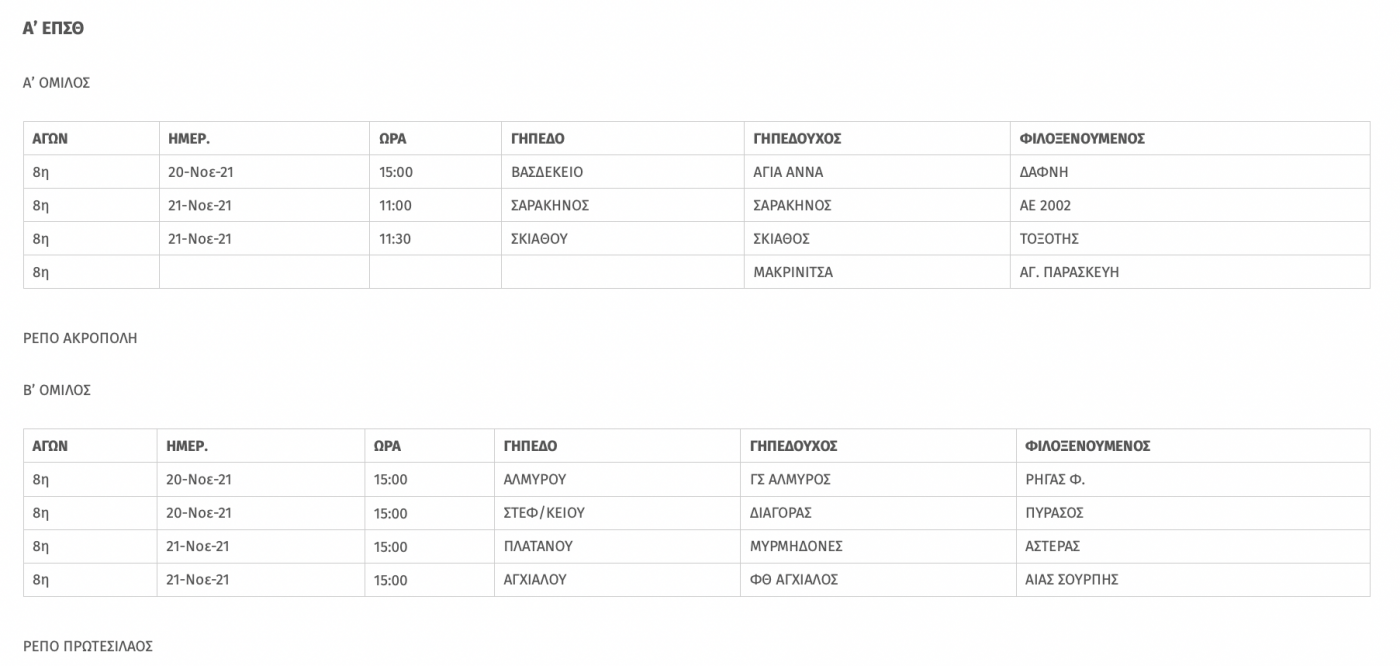Select the Α' ΟΜΙΛΟΣ group label

pyautogui.click(x=57, y=83)
